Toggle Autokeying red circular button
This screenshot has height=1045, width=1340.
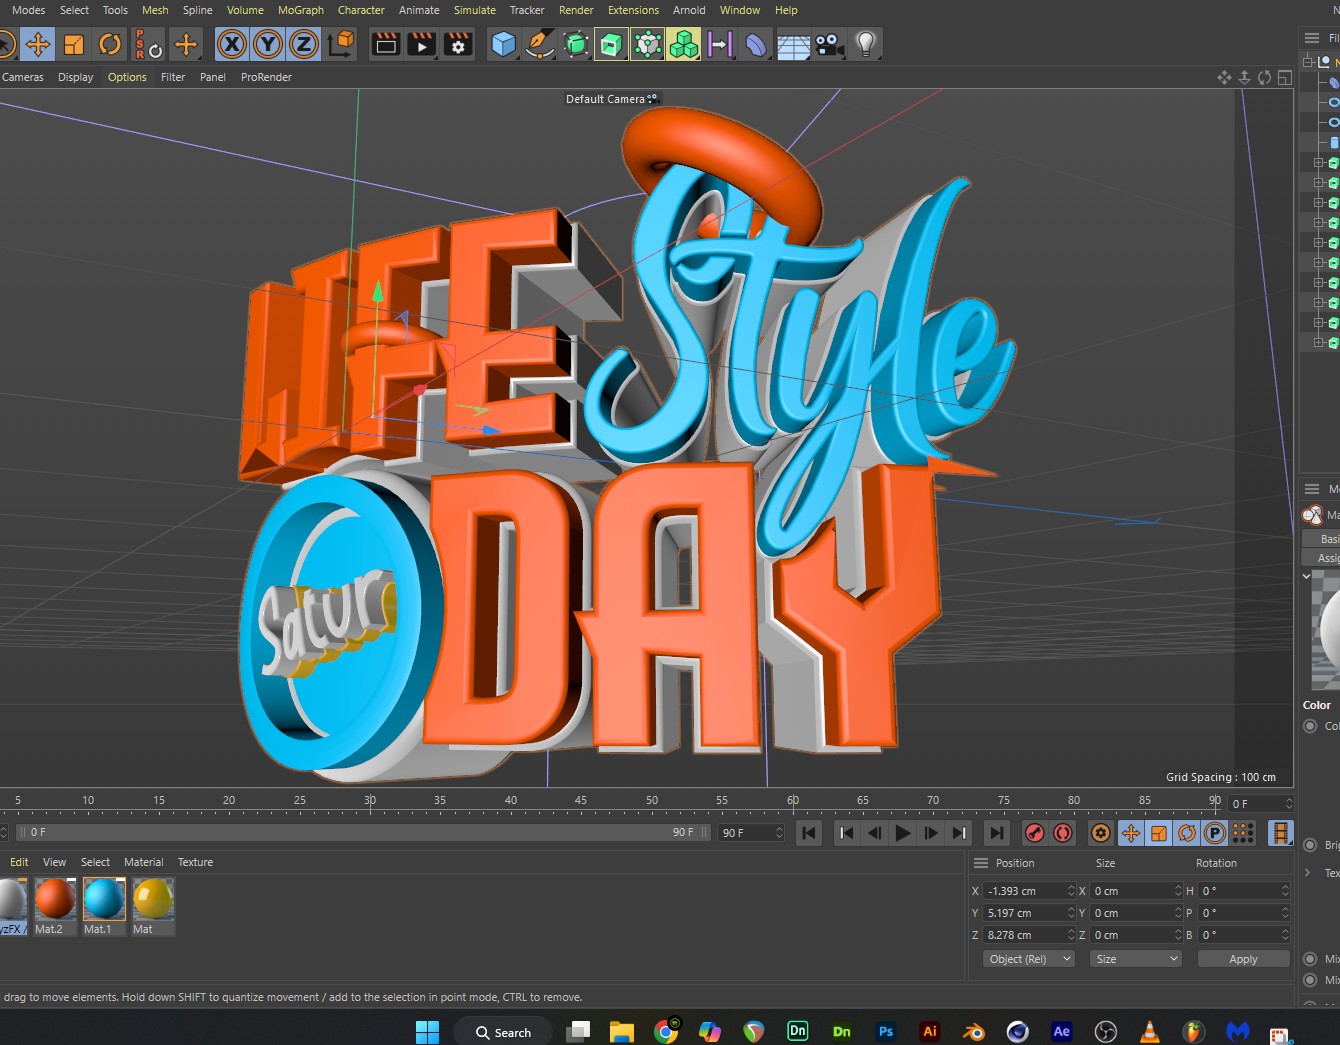point(1063,833)
